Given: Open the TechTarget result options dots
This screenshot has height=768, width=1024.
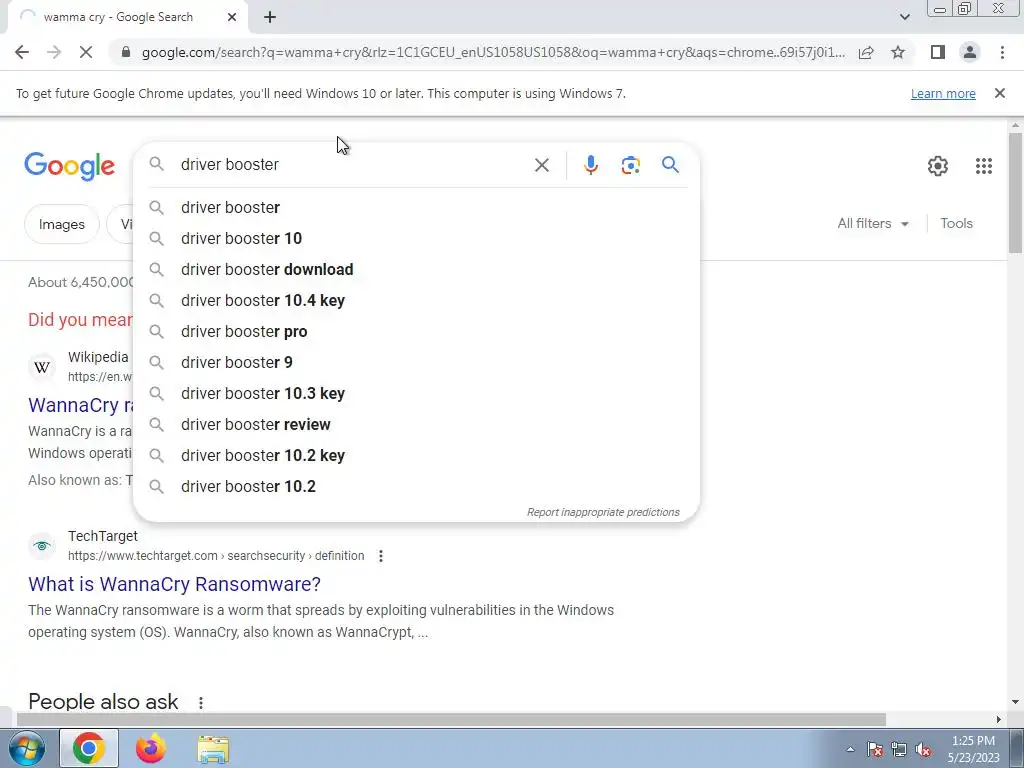Looking at the screenshot, I should pyautogui.click(x=381, y=556).
